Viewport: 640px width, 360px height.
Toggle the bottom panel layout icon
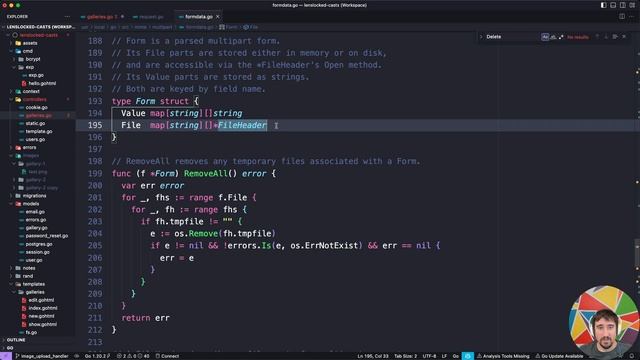tap(613, 5)
